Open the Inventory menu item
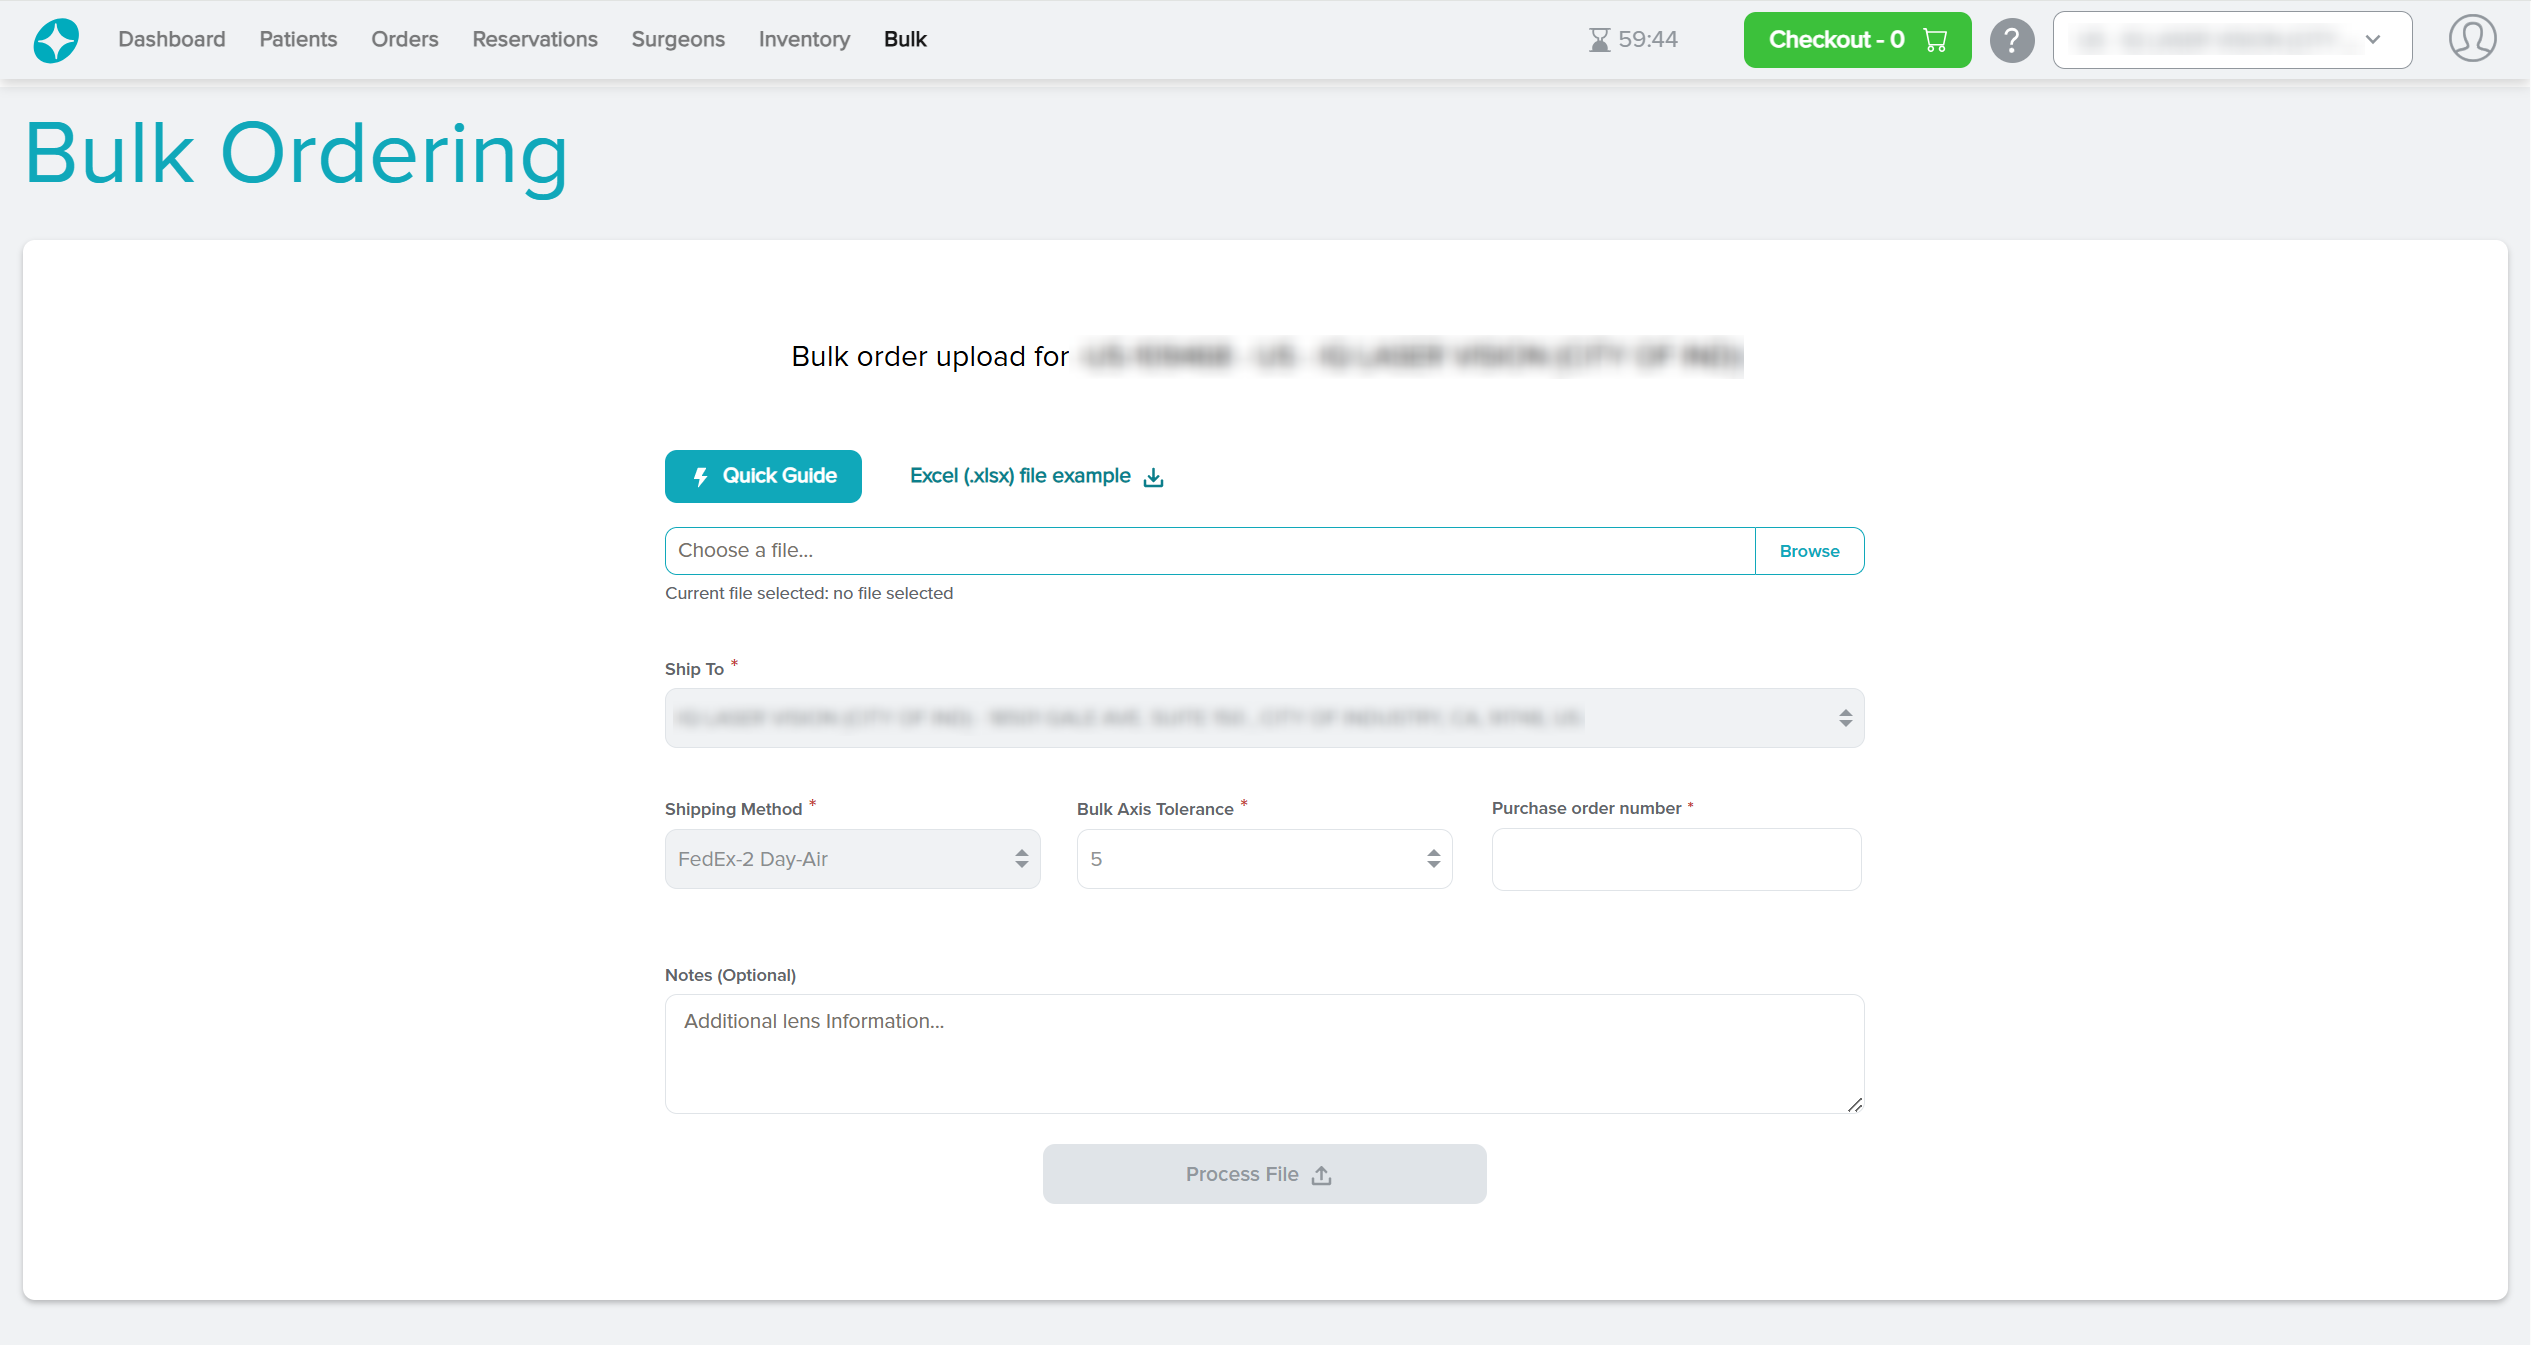The image size is (2531, 1345). pos(804,39)
